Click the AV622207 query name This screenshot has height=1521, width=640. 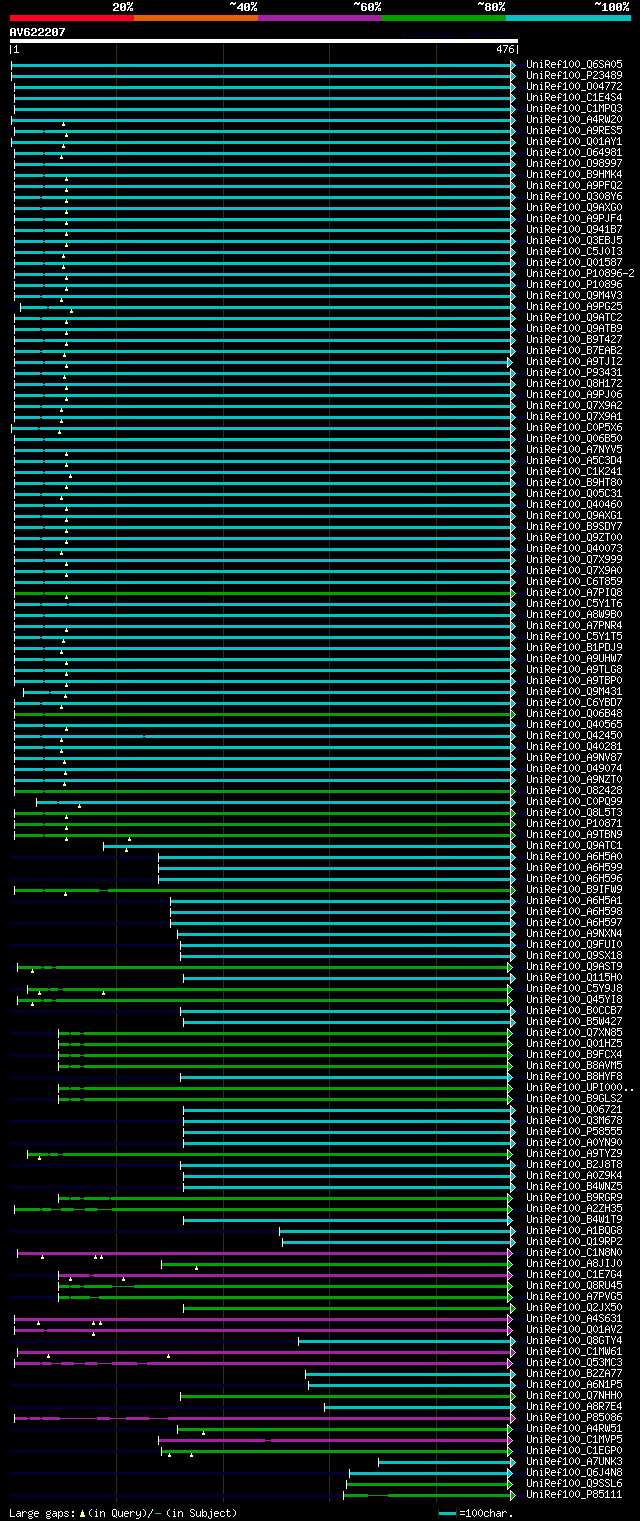38,32
